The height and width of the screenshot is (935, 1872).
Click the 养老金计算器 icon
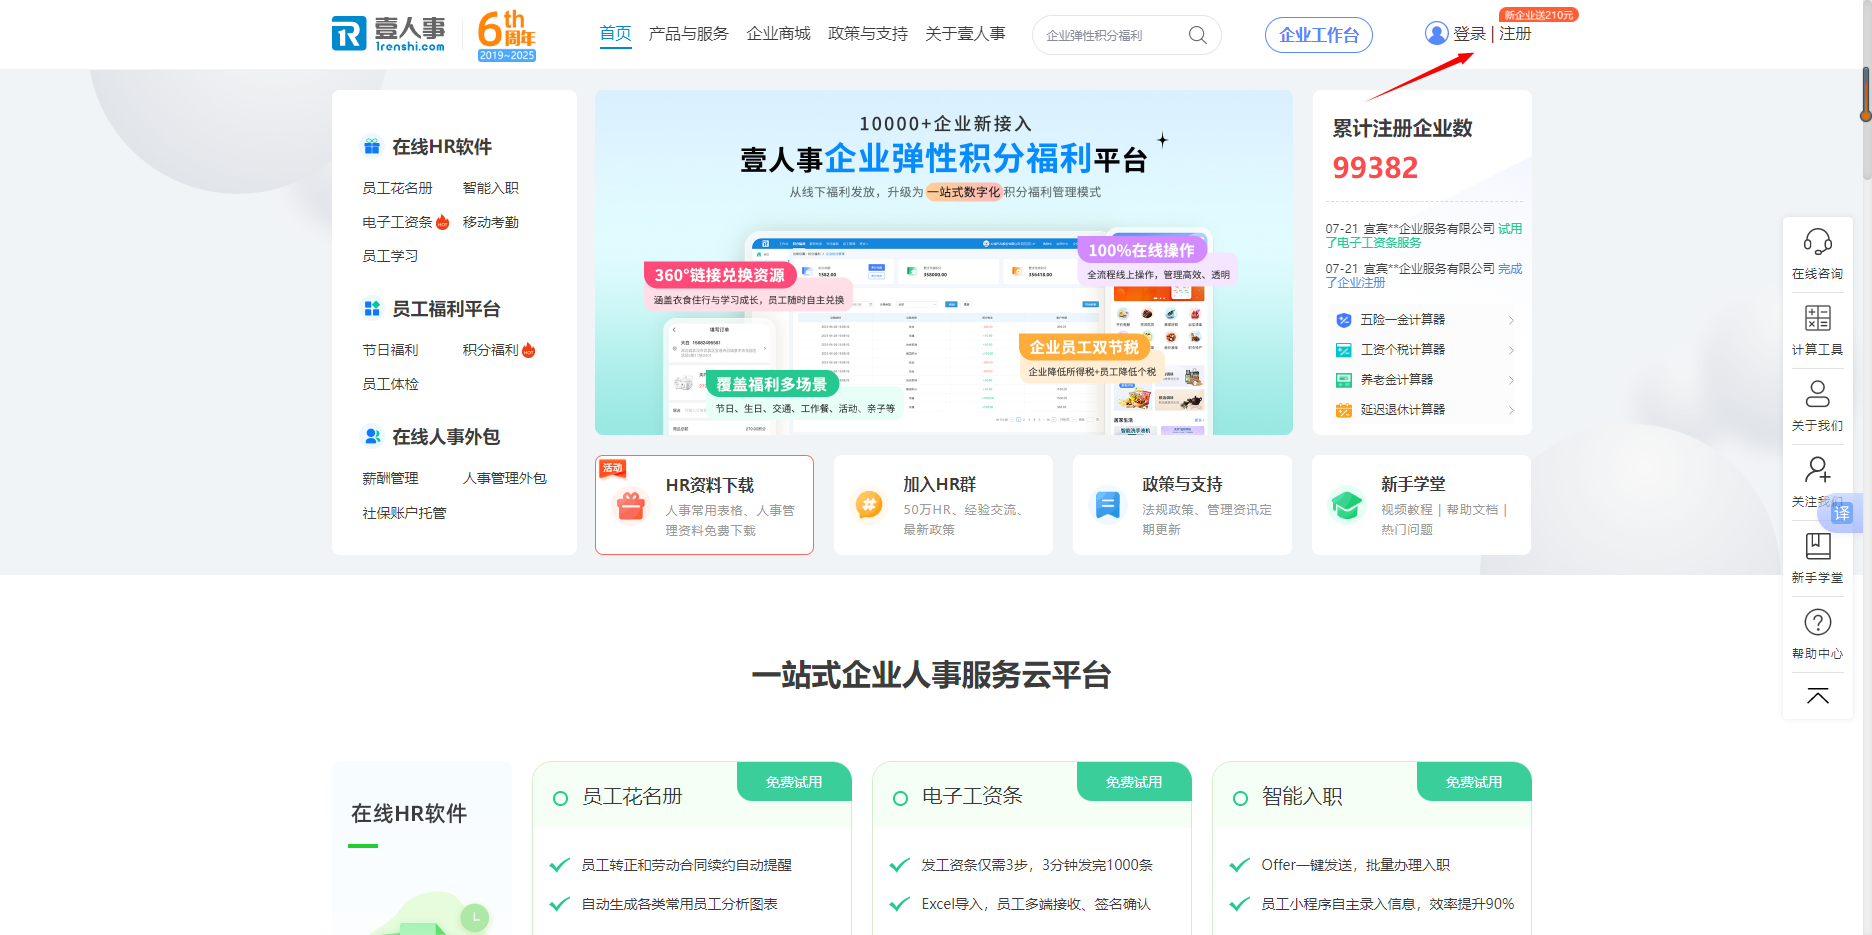click(1344, 380)
